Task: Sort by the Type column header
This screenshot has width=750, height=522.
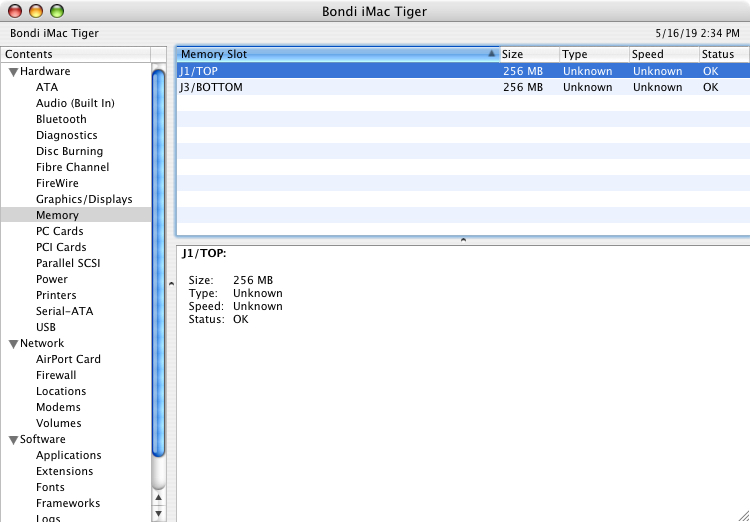Action: (595, 55)
